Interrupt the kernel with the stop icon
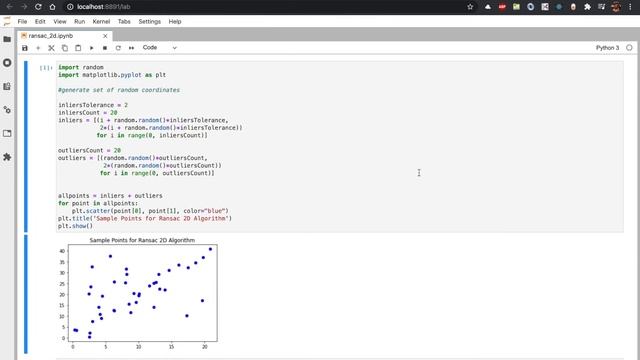The image size is (640, 360). coord(105,48)
